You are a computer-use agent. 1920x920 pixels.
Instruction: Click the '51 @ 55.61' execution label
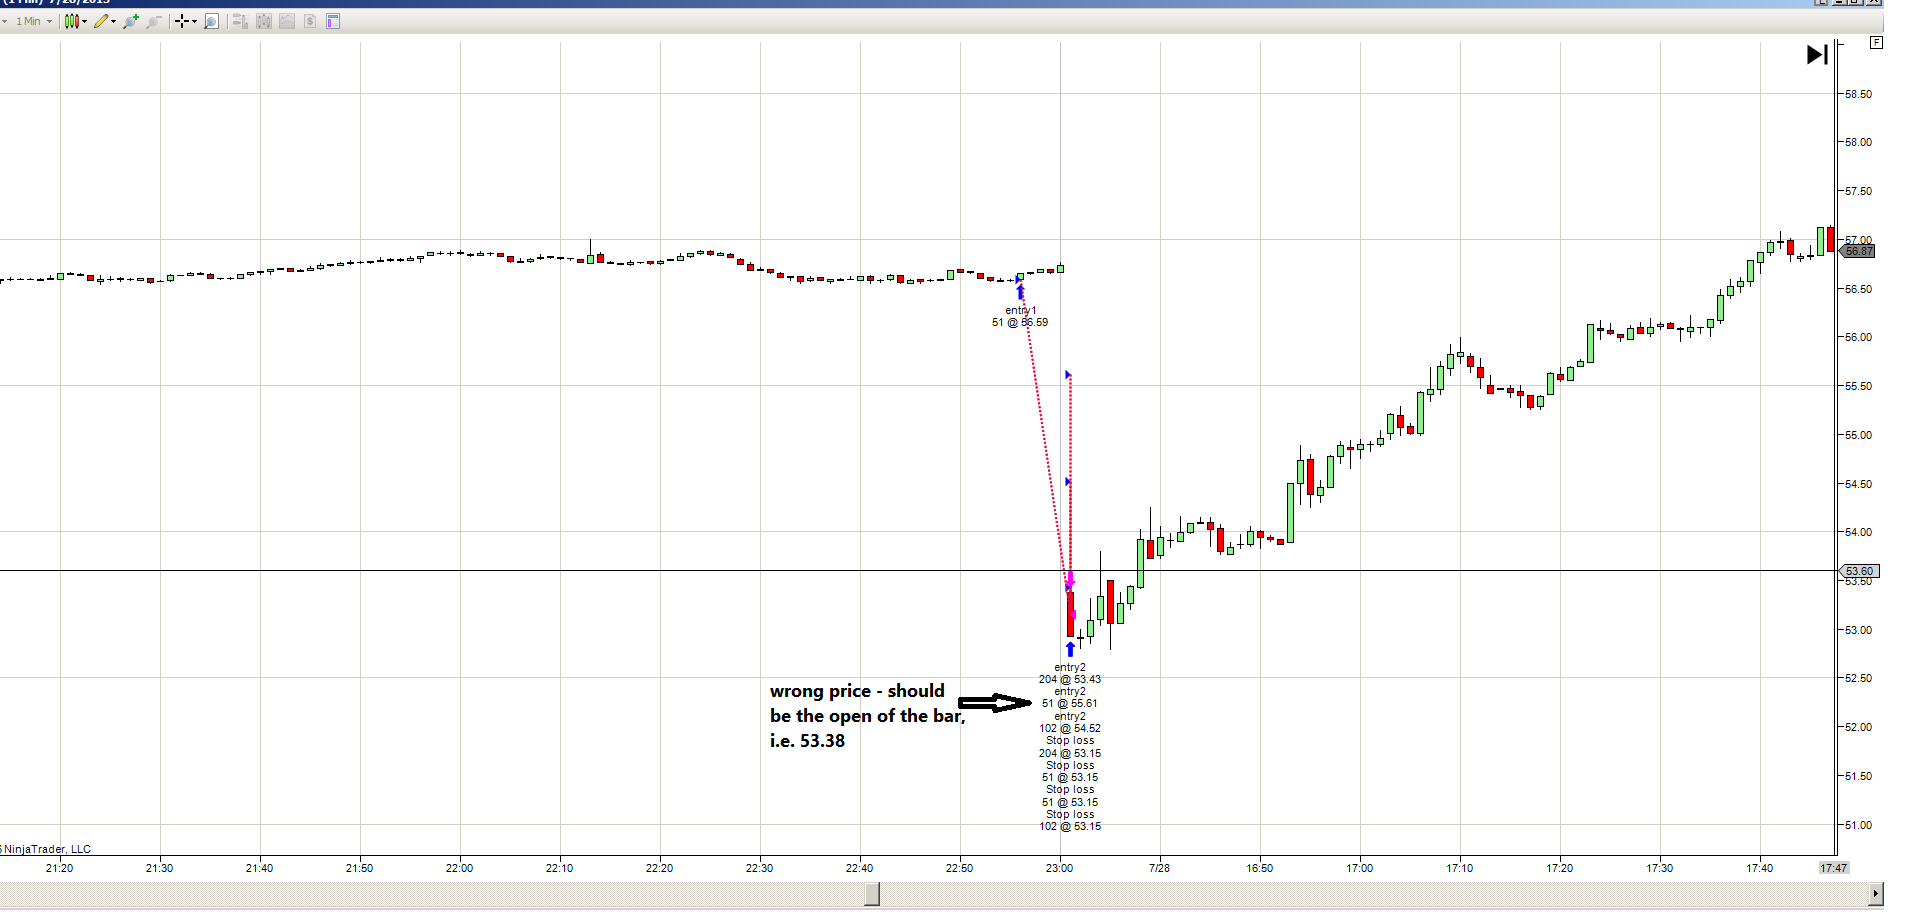1070,704
